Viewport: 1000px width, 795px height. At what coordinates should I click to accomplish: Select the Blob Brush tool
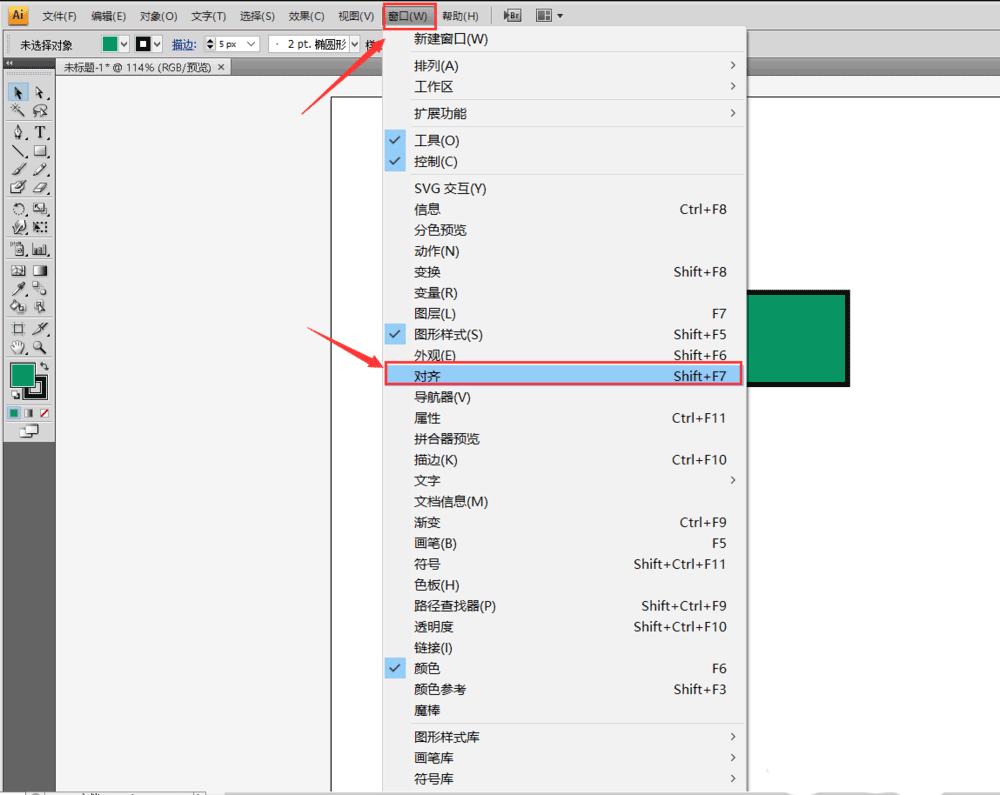(18, 187)
